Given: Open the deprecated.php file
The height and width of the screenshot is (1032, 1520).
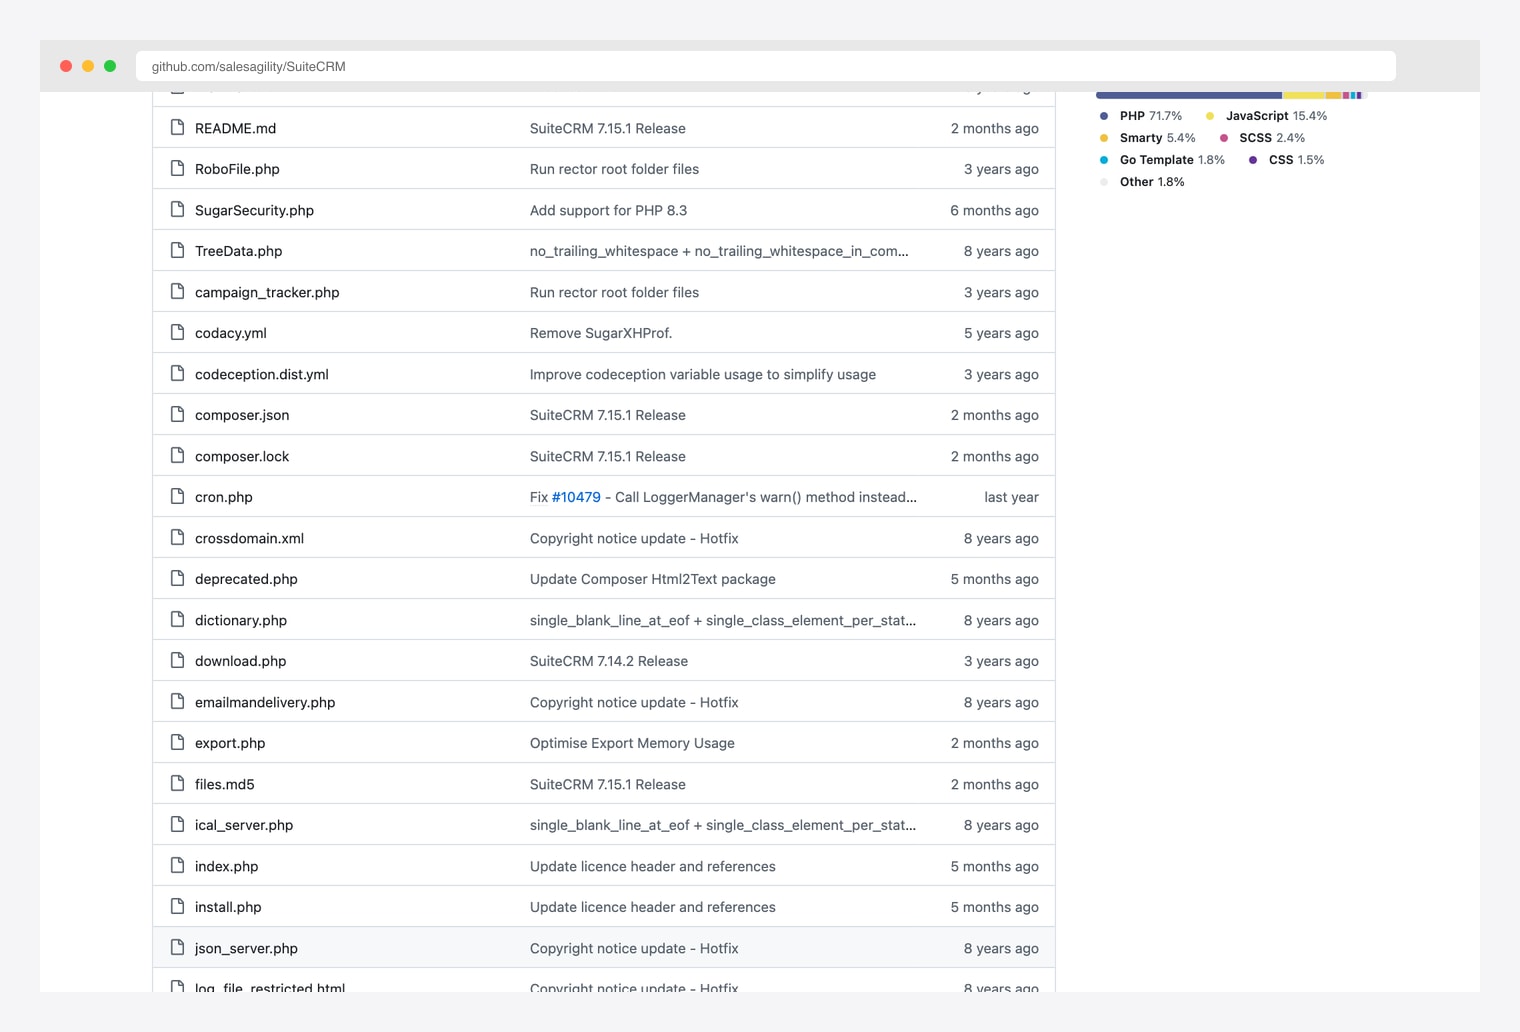Looking at the screenshot, I should click(x=246, y=579).
